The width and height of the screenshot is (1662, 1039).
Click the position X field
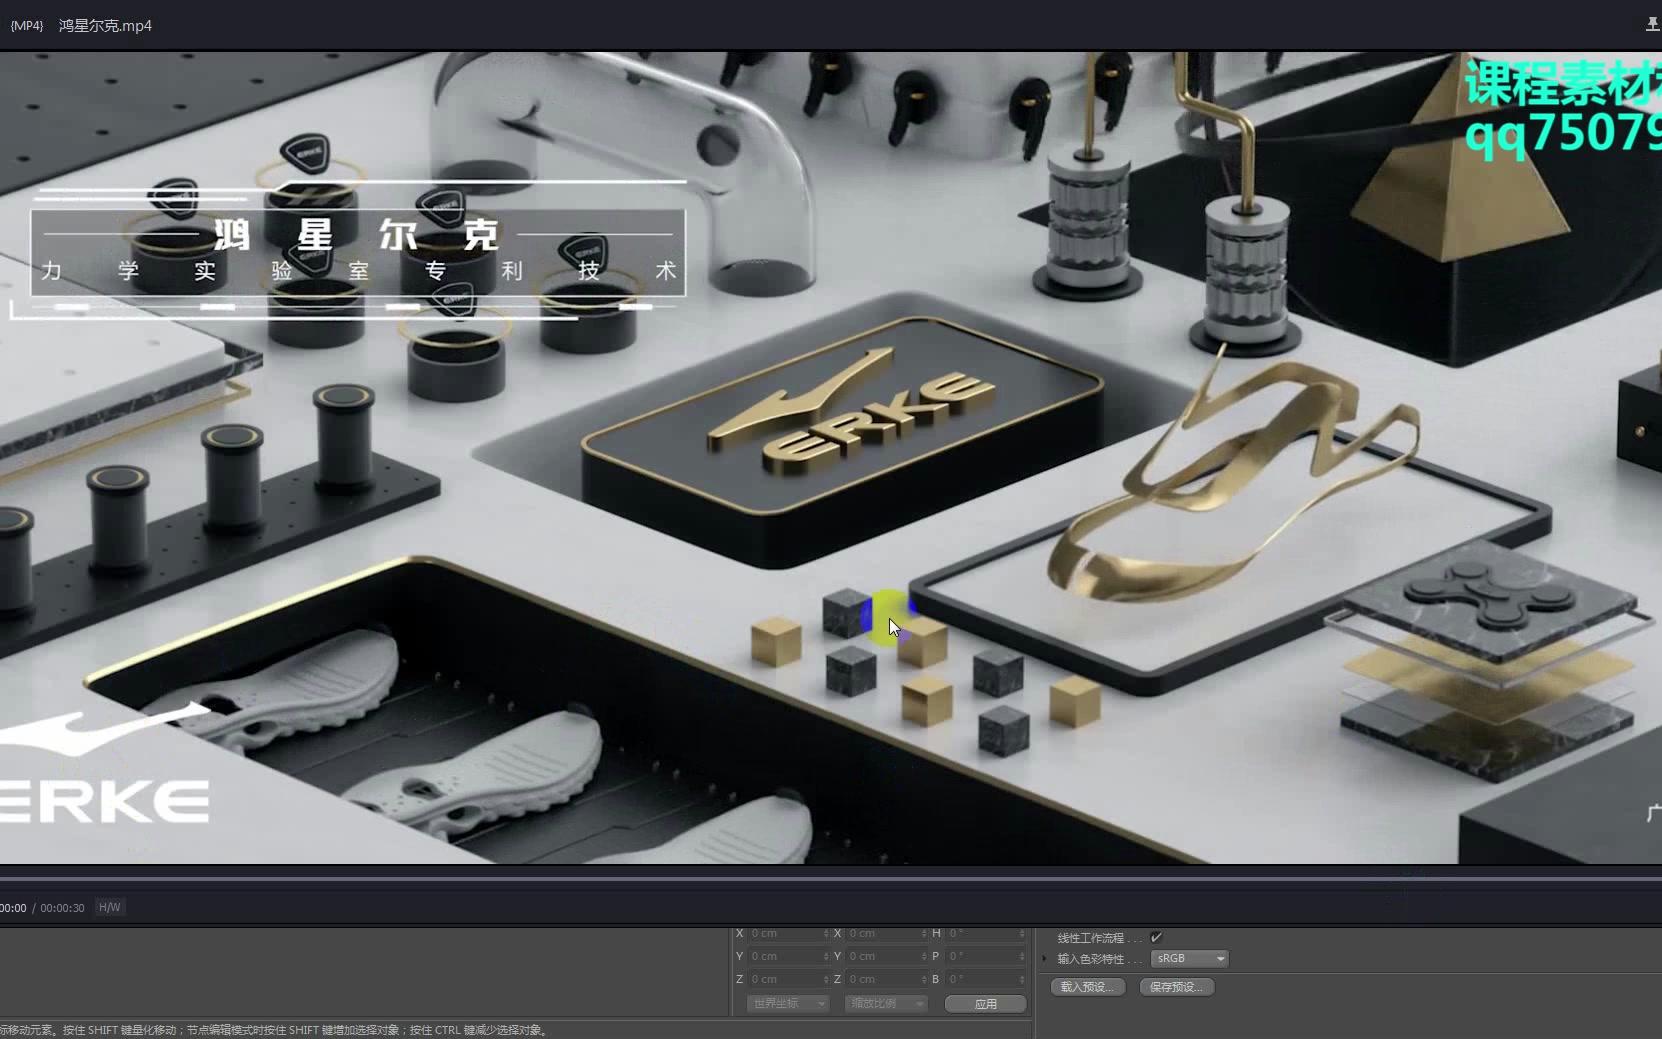[x=789, y=933]
